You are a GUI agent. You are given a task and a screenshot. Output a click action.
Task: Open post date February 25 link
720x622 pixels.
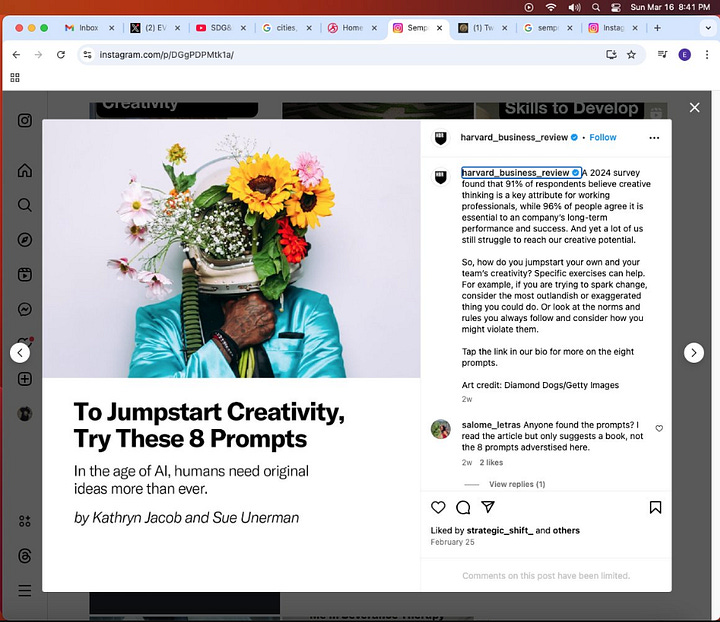[452, 542]
